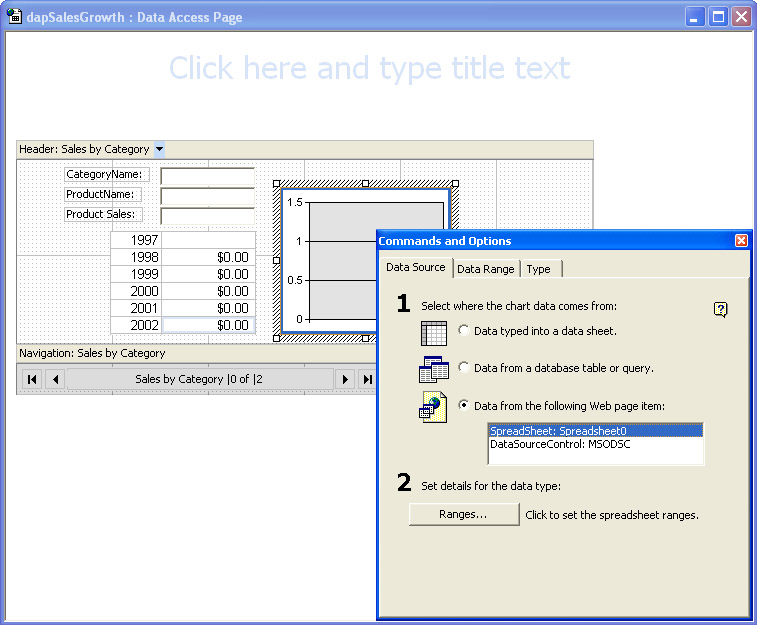757x625 pixels.
Task: Click the help question mark icon
Action: 720,310
